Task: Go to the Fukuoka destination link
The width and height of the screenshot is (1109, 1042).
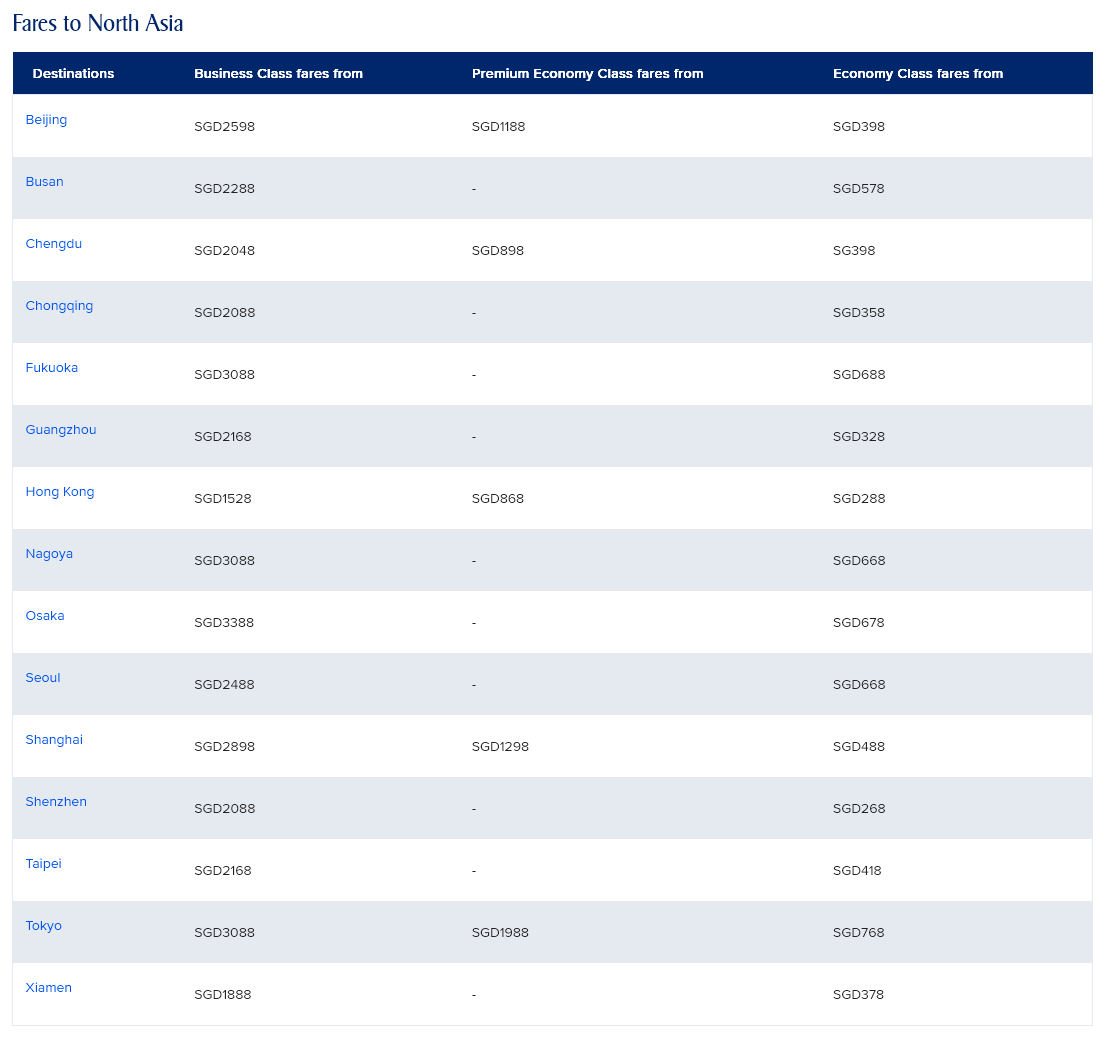Action: pyautogui.click(x=52, y=368)
